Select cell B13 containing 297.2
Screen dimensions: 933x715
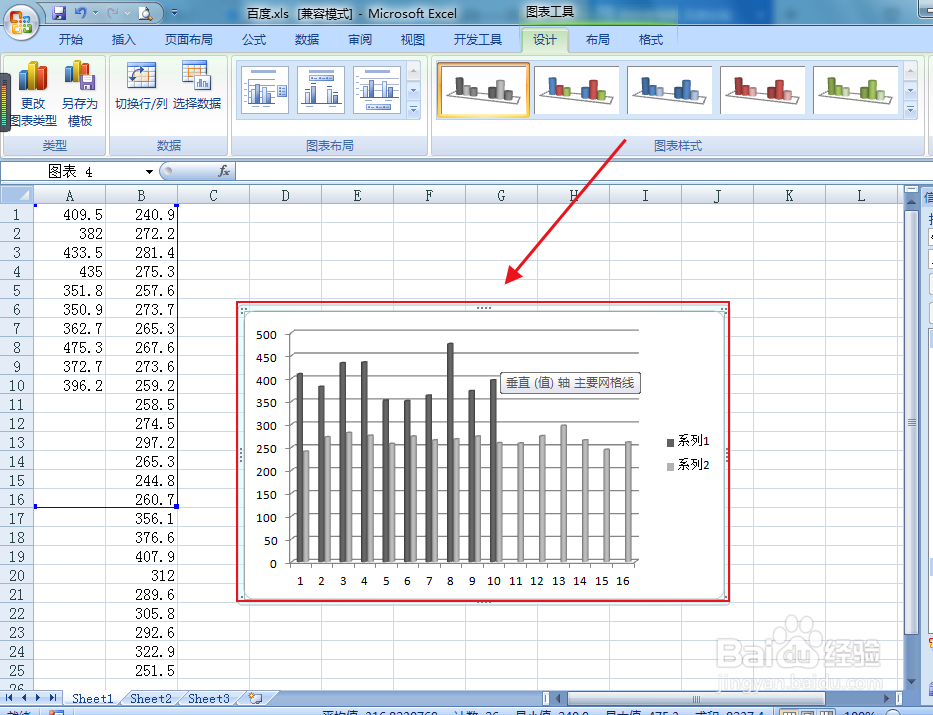click(x=142, y=442)
